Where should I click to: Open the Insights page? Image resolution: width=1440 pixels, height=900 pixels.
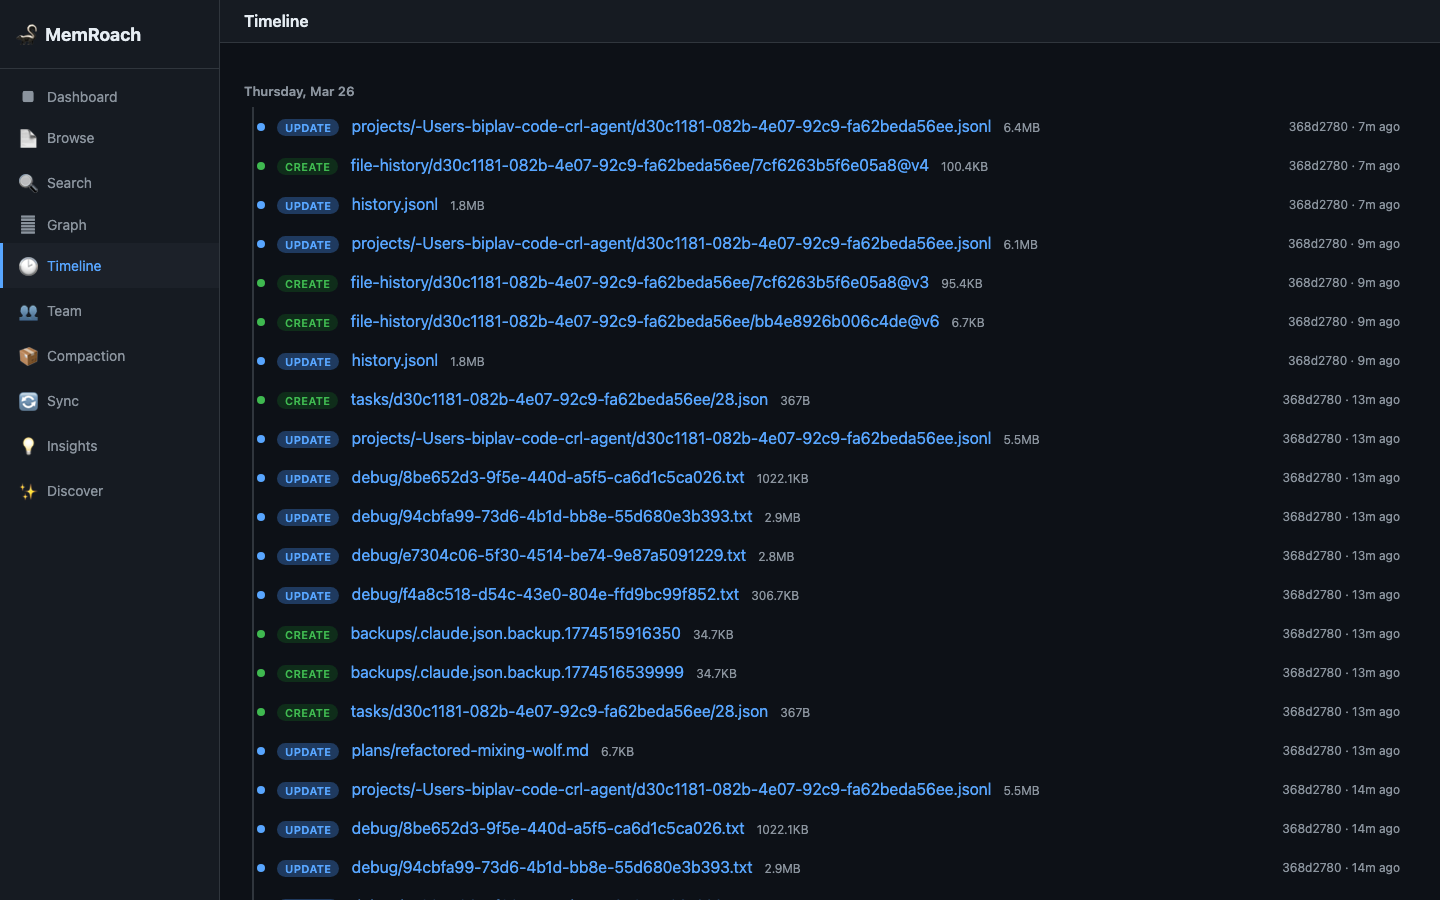point(109,446)
